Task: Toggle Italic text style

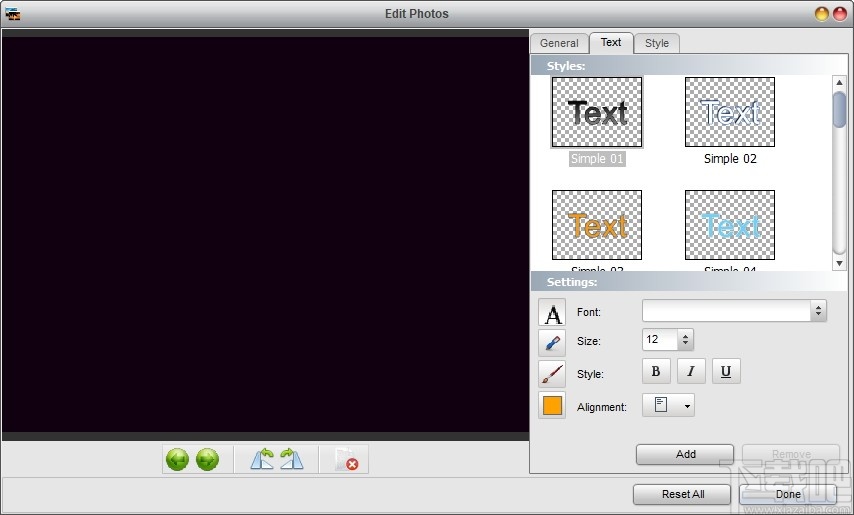Action: coord(691,371)
